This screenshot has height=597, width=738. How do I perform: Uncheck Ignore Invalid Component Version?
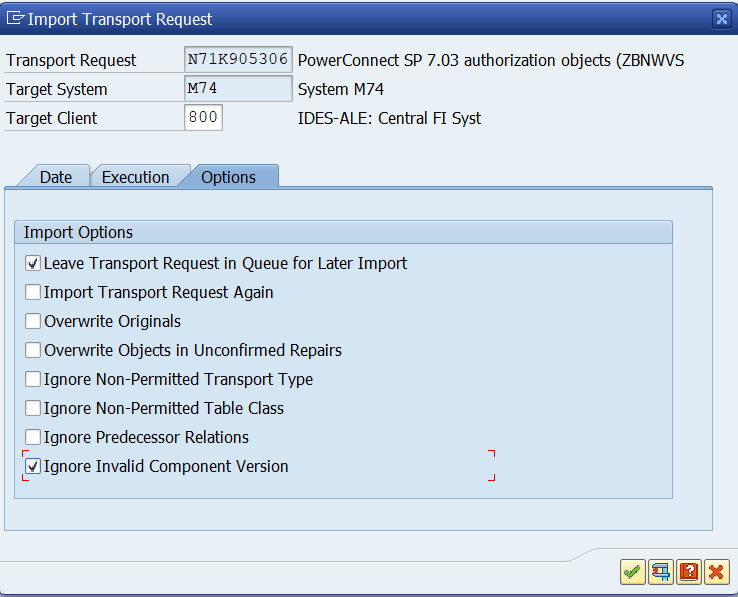(x=34, y=467)
